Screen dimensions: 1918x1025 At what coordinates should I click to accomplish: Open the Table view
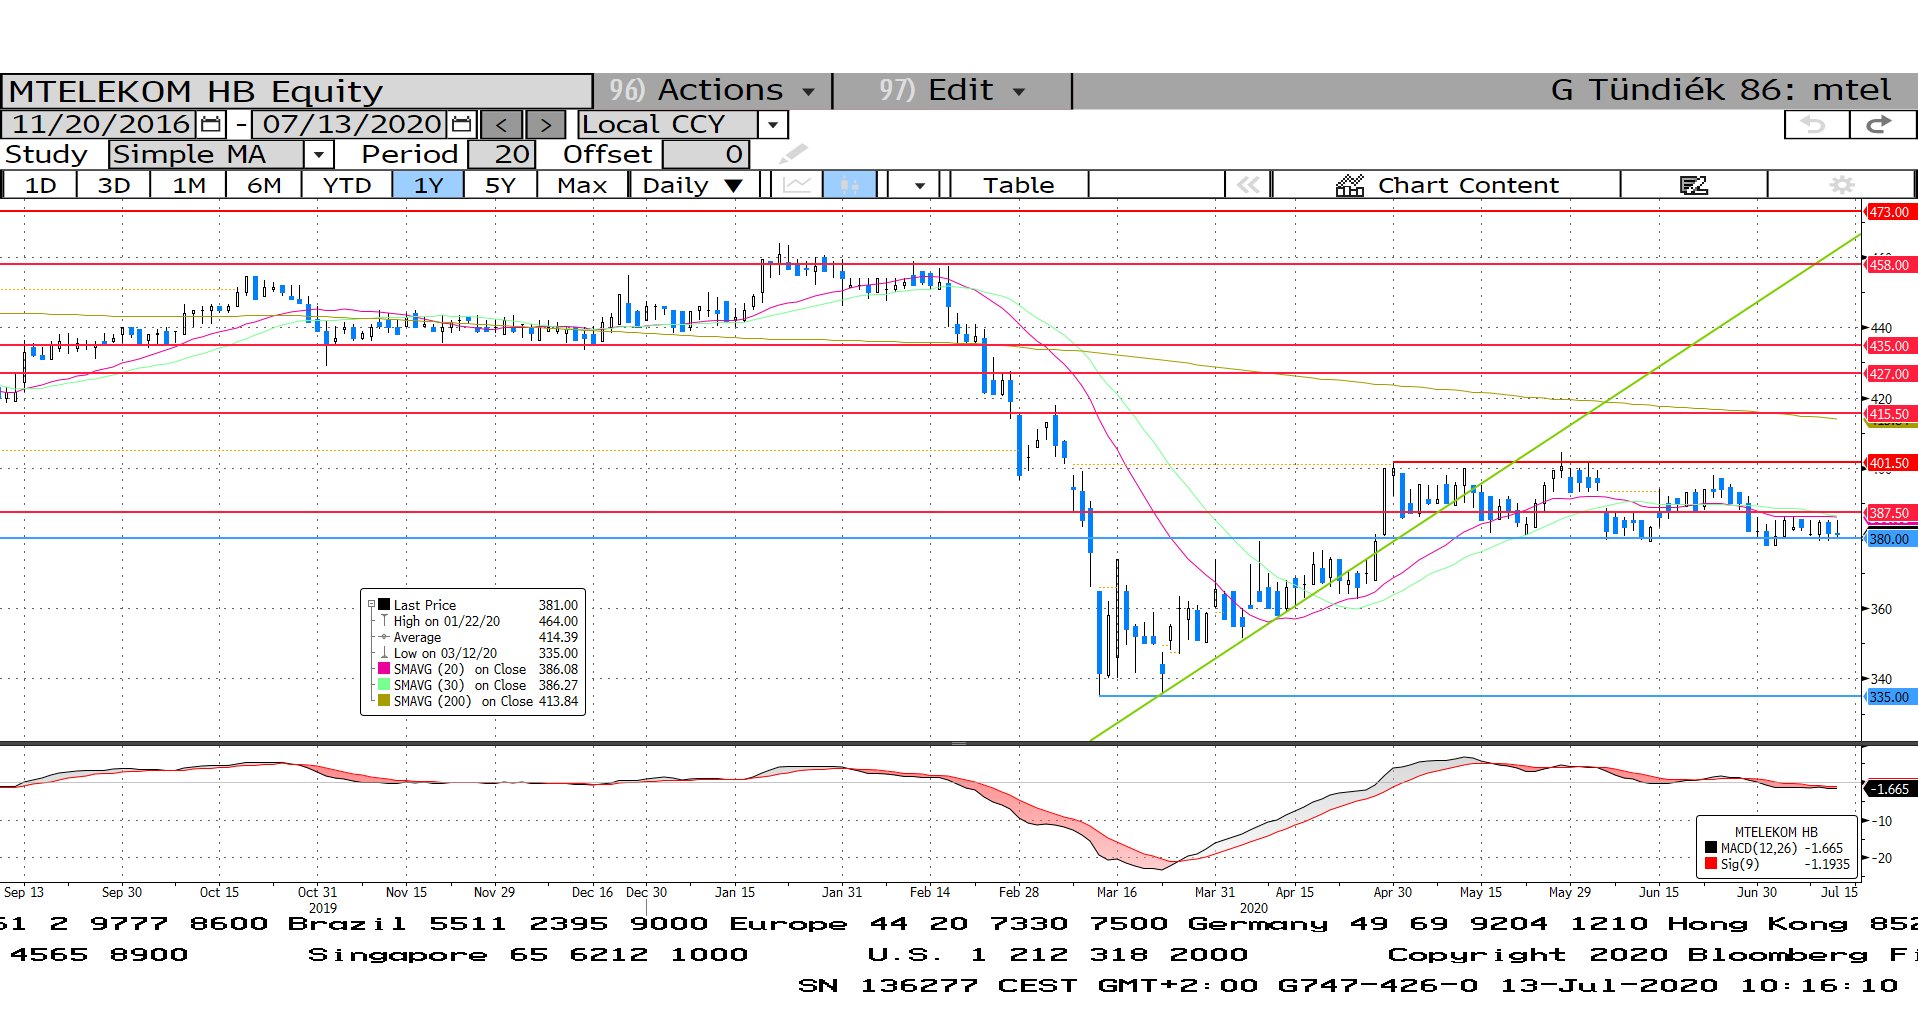pos(1018,185)
